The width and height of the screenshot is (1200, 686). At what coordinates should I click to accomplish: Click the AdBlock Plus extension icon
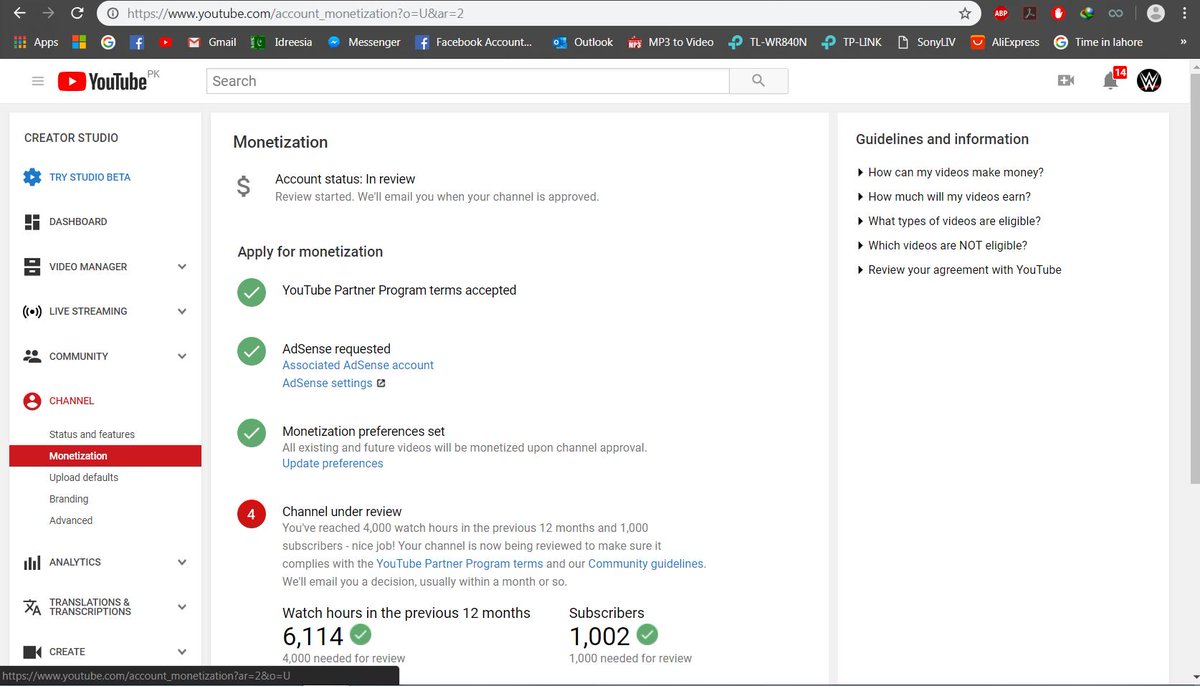point(1001,13)
